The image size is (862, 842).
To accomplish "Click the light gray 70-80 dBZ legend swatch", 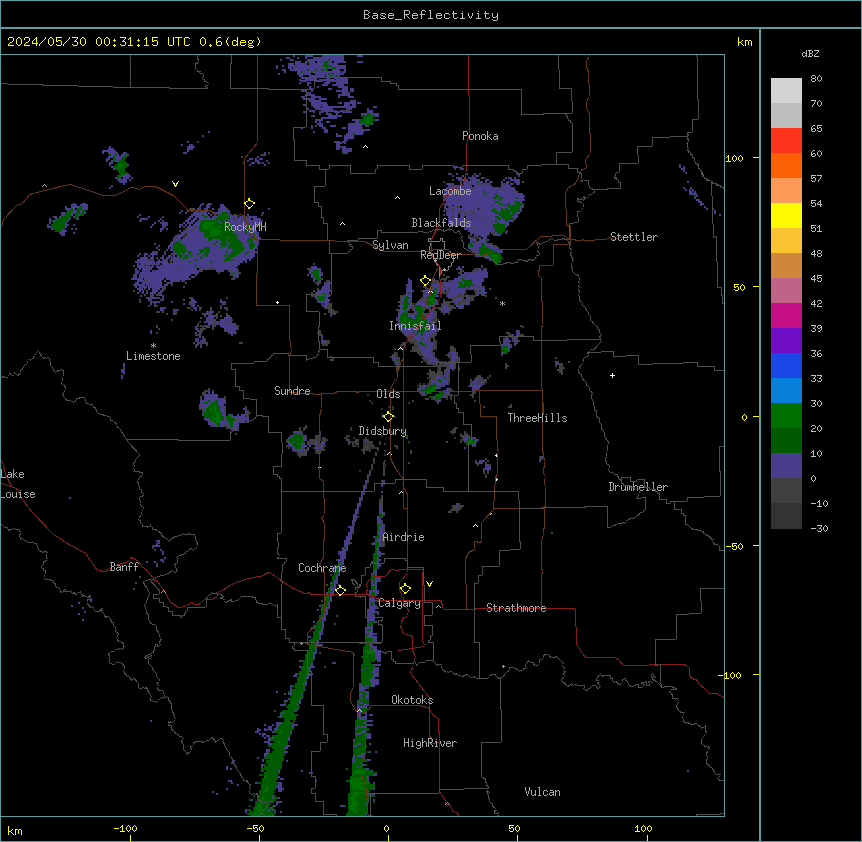I will 786,91.
